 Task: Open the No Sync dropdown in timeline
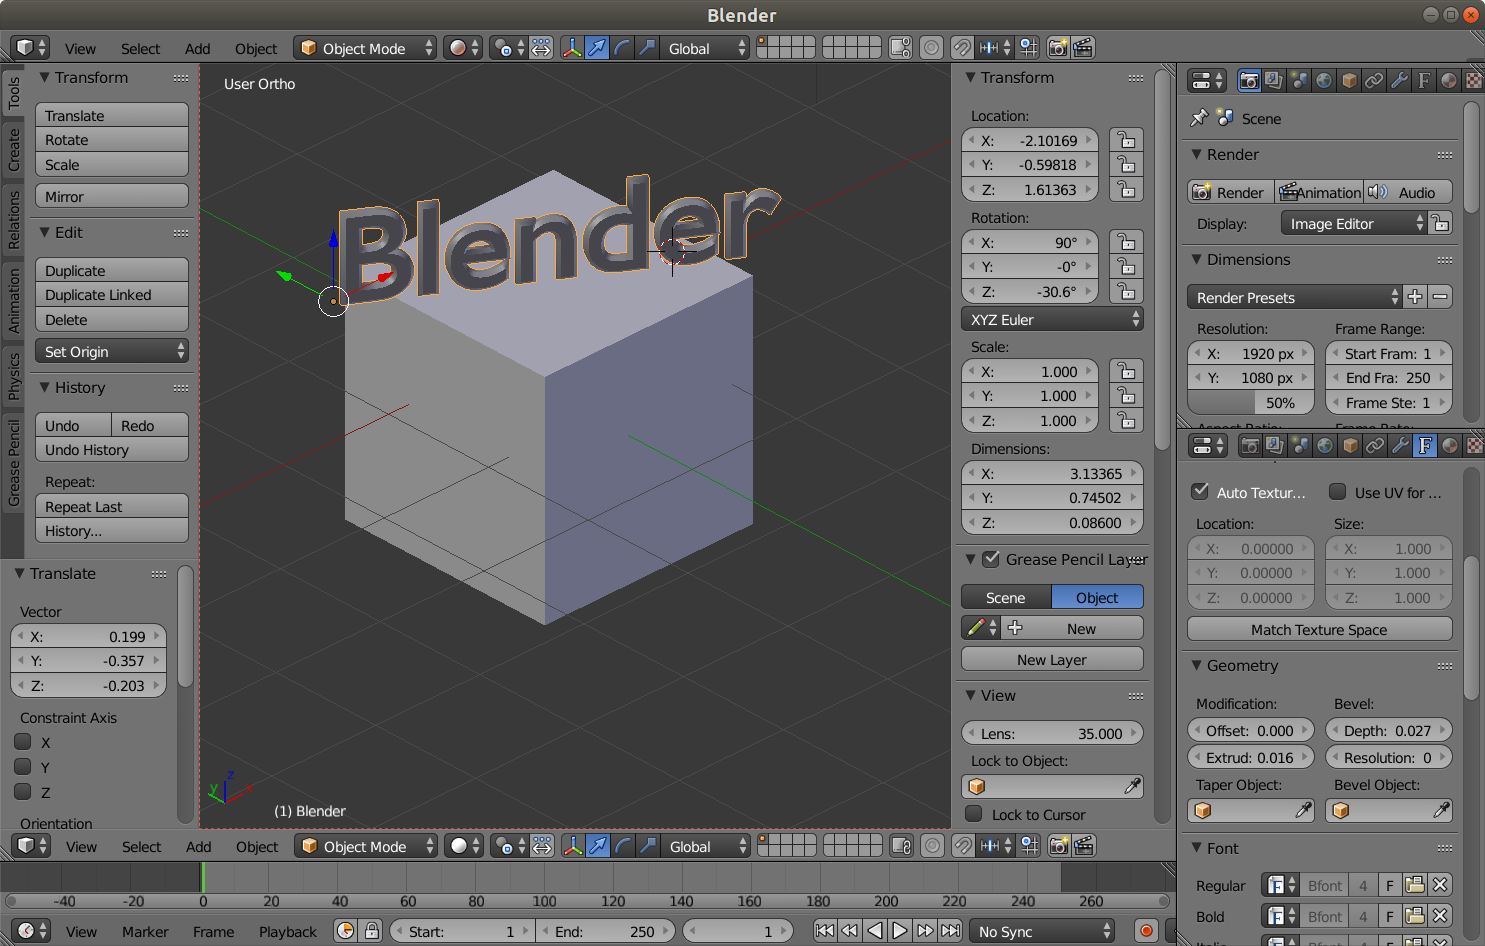1042,931
